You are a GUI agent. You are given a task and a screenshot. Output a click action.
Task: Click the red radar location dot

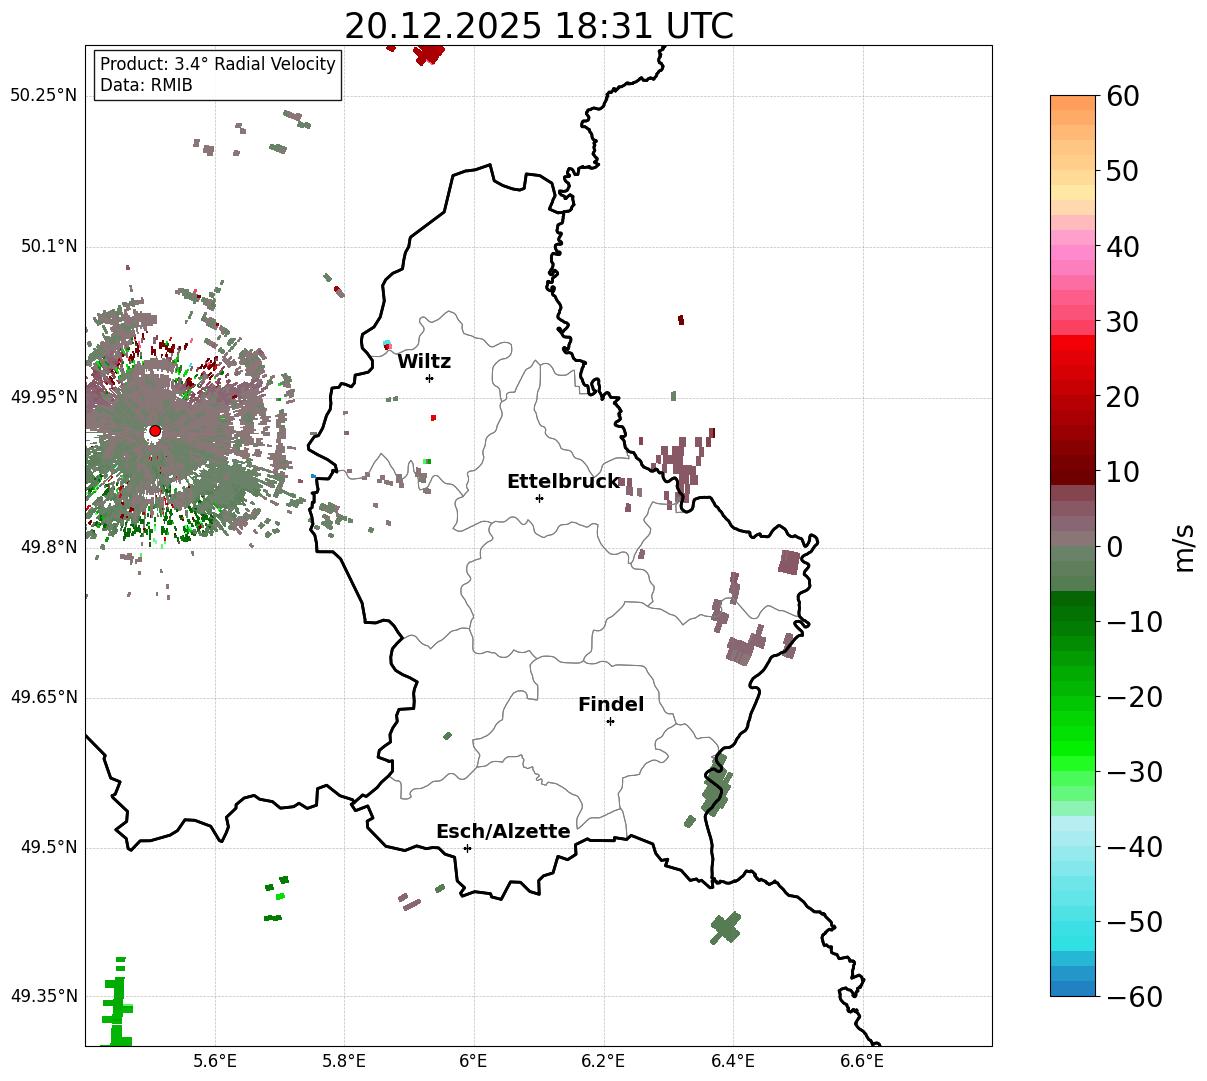point(154,431)
